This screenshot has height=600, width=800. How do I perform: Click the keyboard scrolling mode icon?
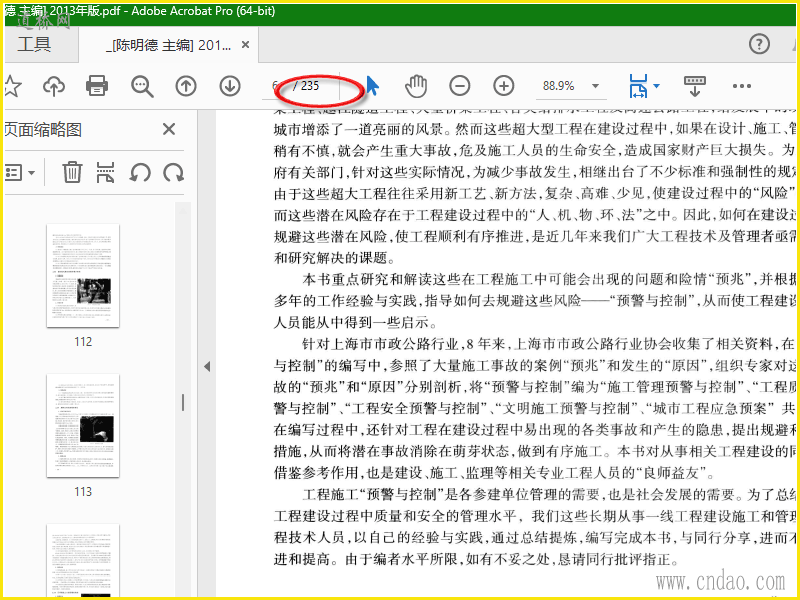(x=694, y=86)
